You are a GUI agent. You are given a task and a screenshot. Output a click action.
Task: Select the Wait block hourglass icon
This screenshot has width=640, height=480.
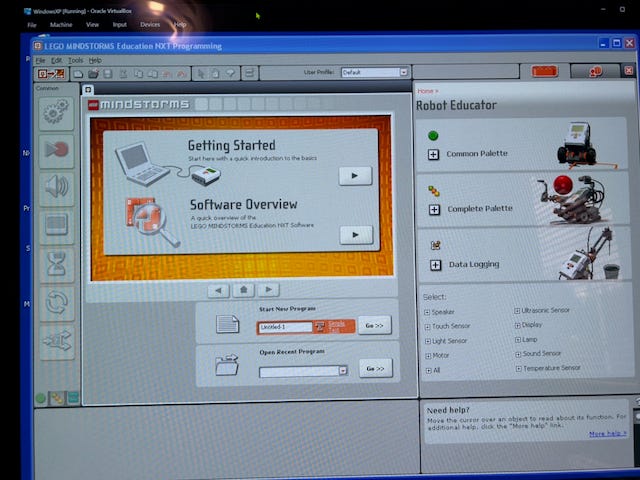click(x=57, y=264)
